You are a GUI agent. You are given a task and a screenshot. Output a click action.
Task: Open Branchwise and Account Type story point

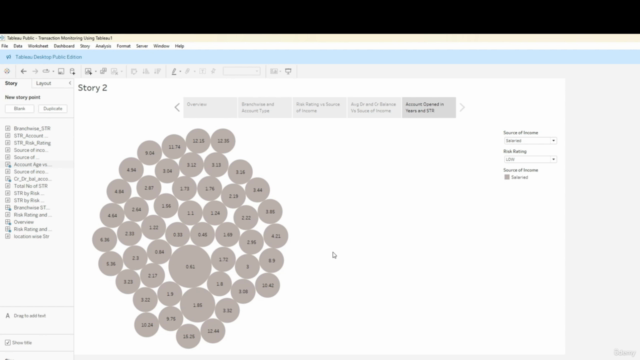pyautogui.click(x=264, y=107)
